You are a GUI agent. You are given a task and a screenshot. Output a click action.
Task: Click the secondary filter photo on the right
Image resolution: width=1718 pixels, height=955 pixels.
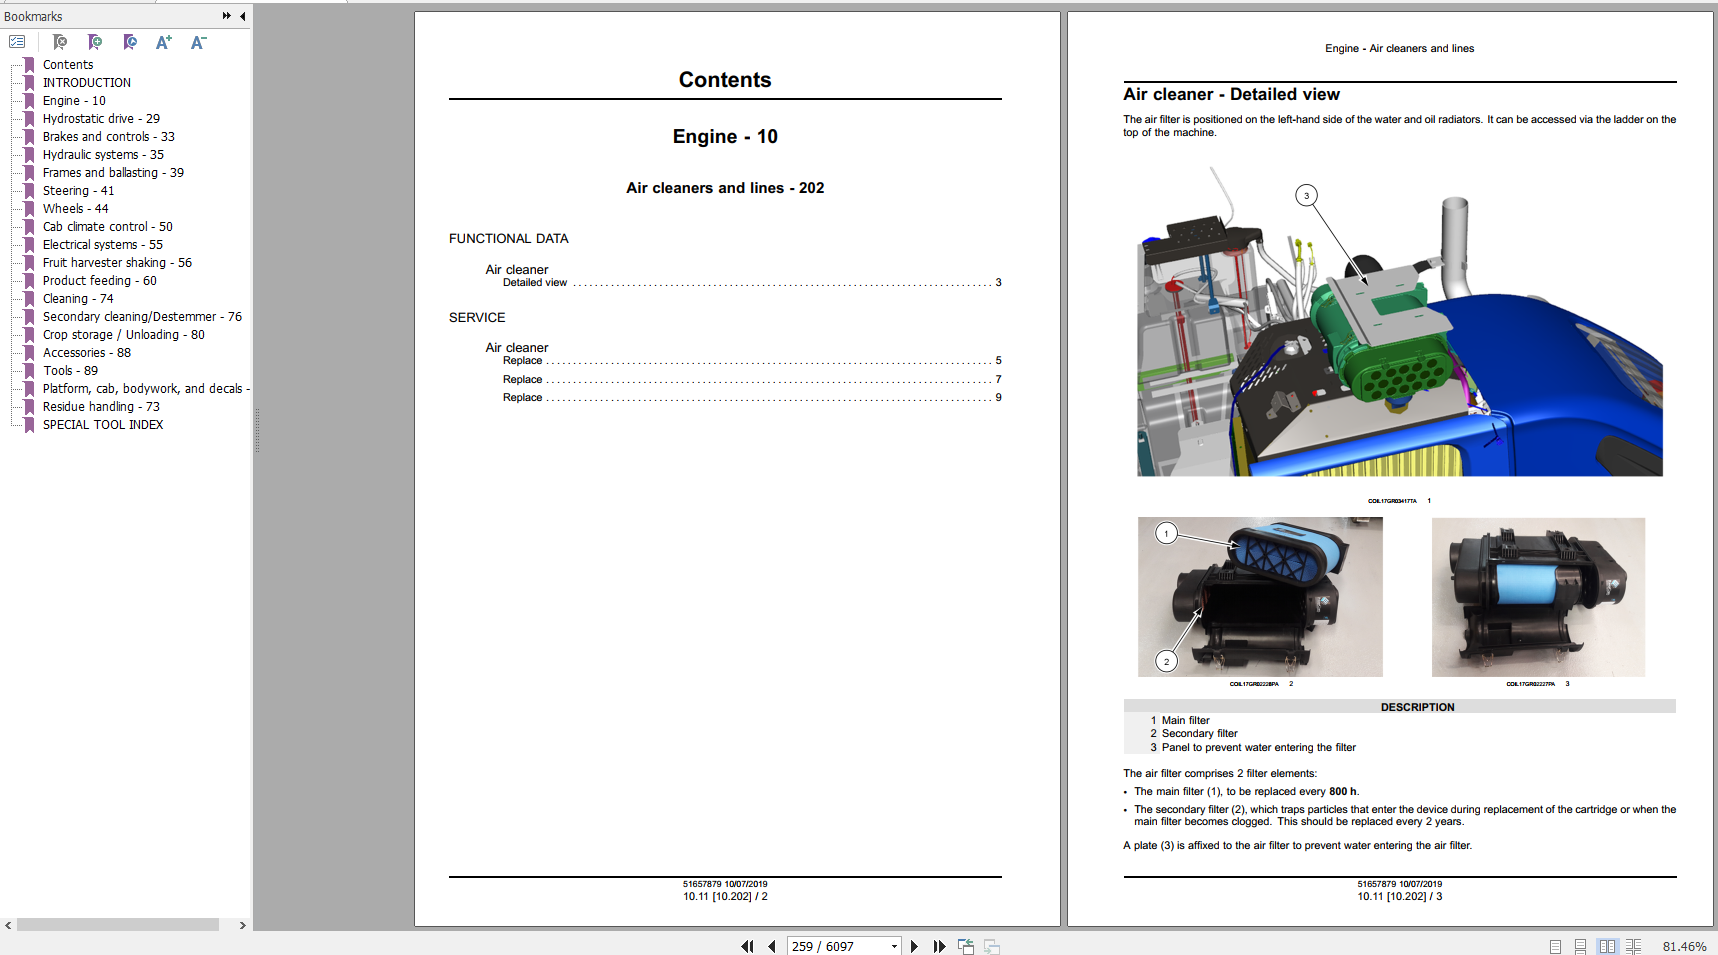point(1538,597)
